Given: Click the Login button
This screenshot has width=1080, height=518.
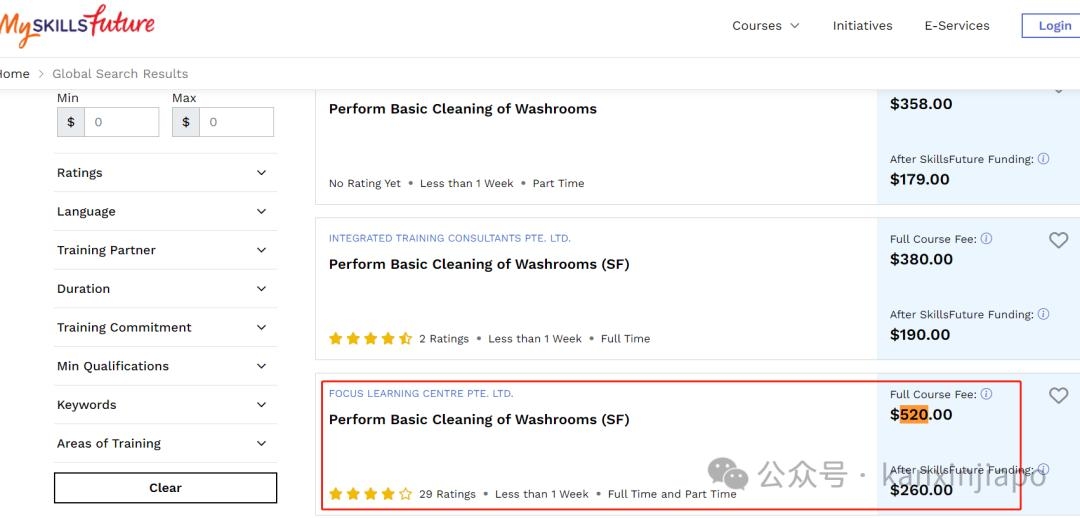Looking at the screenshot, I should (x=1054, y=26).
